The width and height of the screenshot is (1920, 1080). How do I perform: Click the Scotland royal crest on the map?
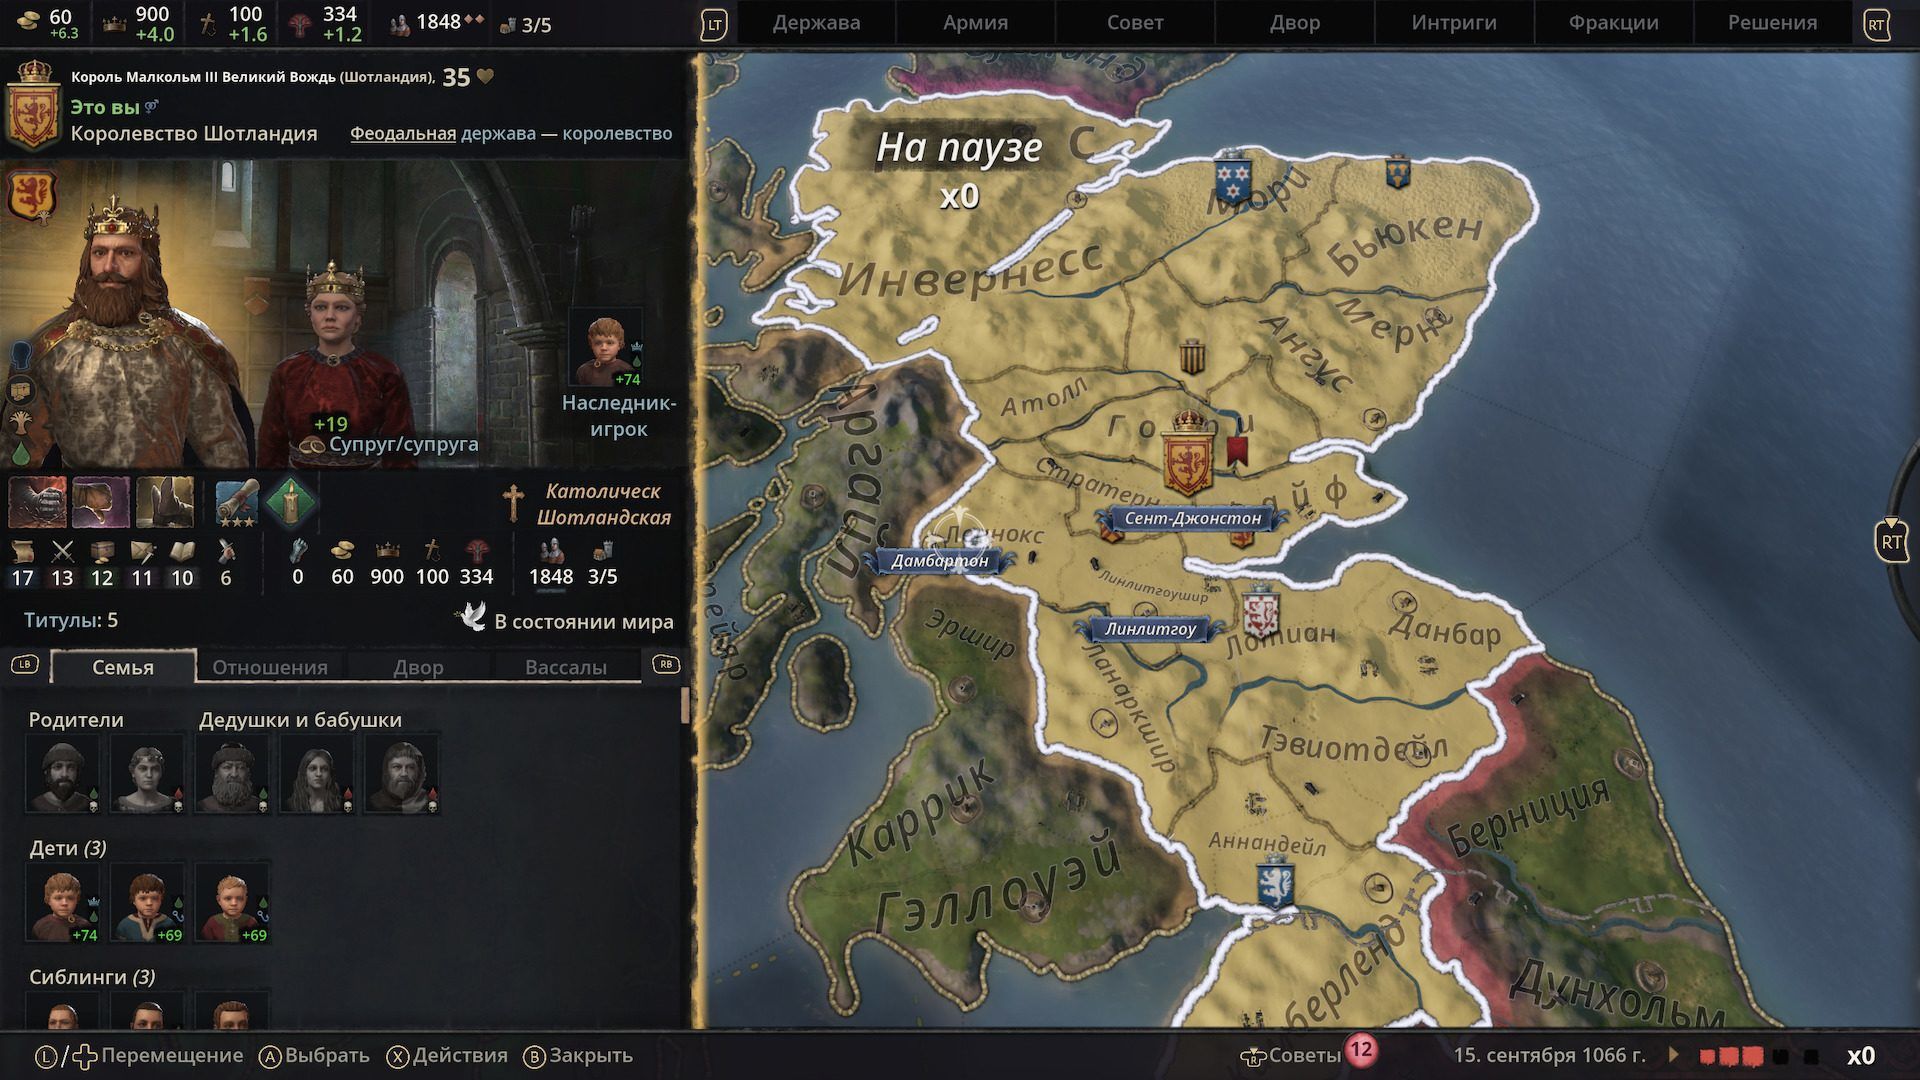1188,453
